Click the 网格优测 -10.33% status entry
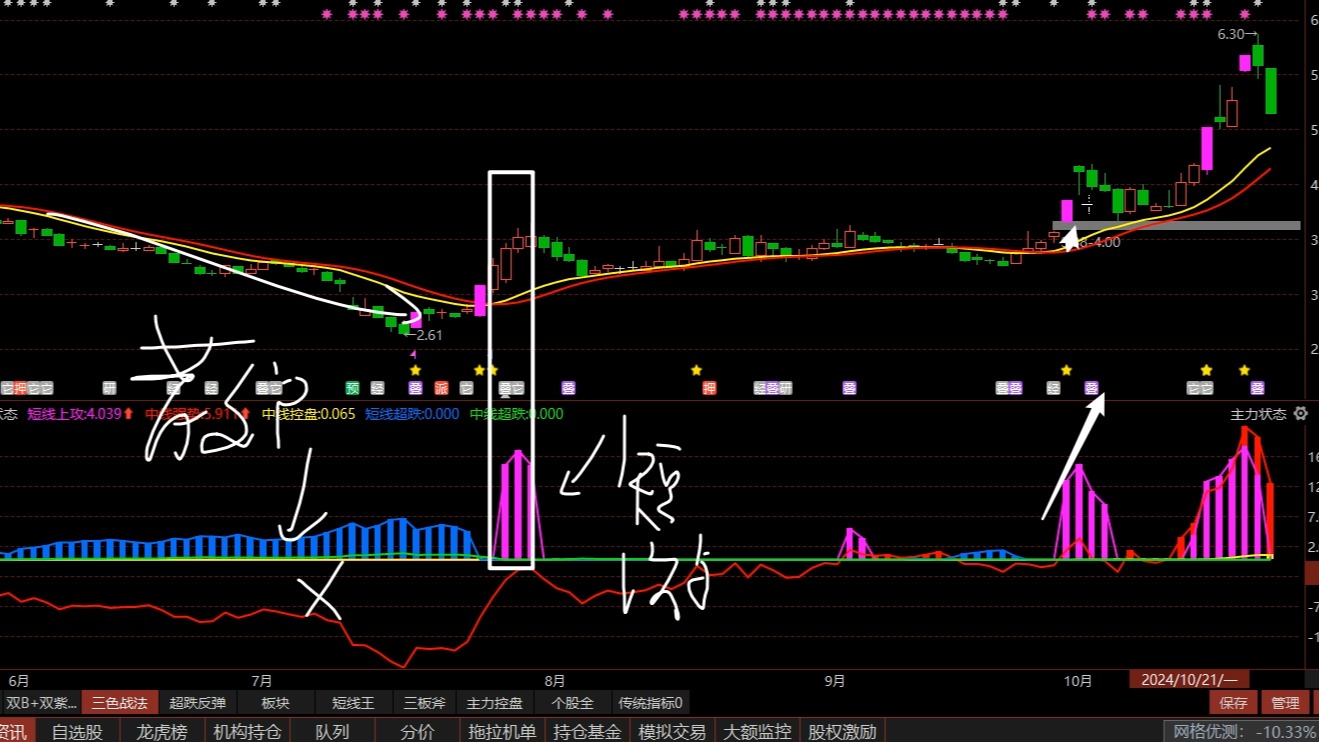1319x742 pixels. click(x=1242, y=732)
